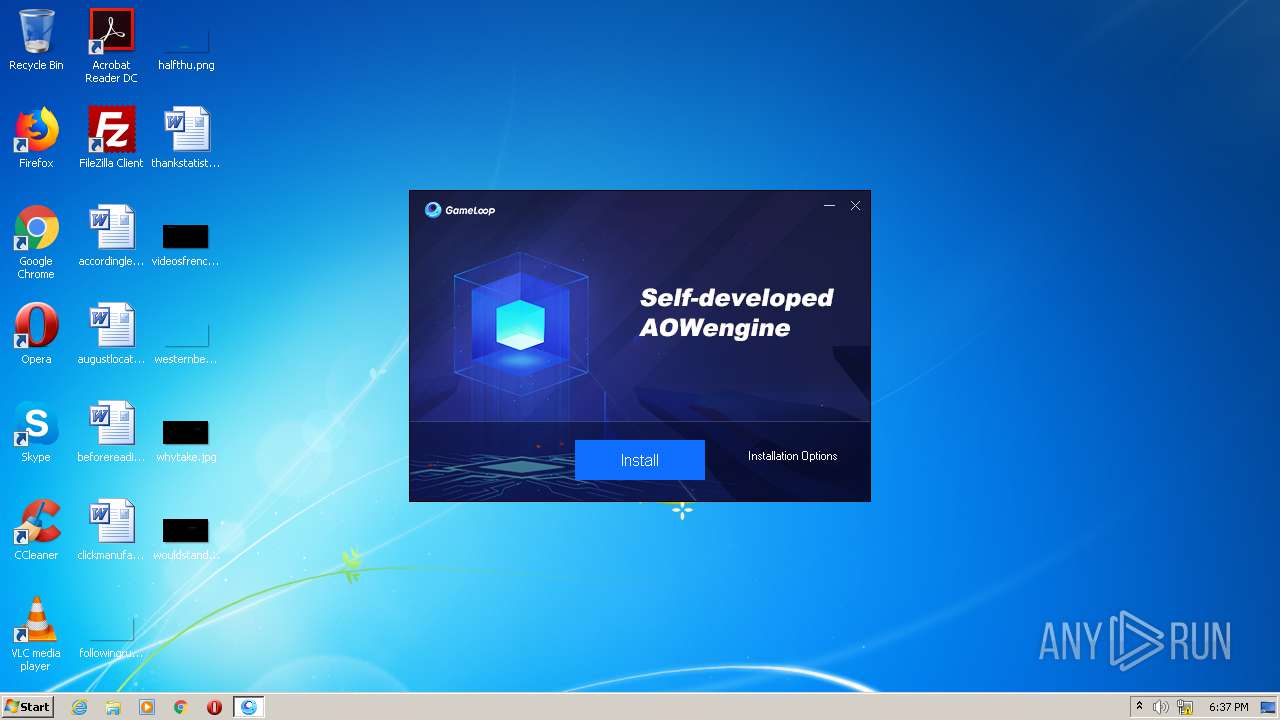Switch to GameLoop installer taskbar button
Screen dimensions: 1280x720
click(248, 707)
